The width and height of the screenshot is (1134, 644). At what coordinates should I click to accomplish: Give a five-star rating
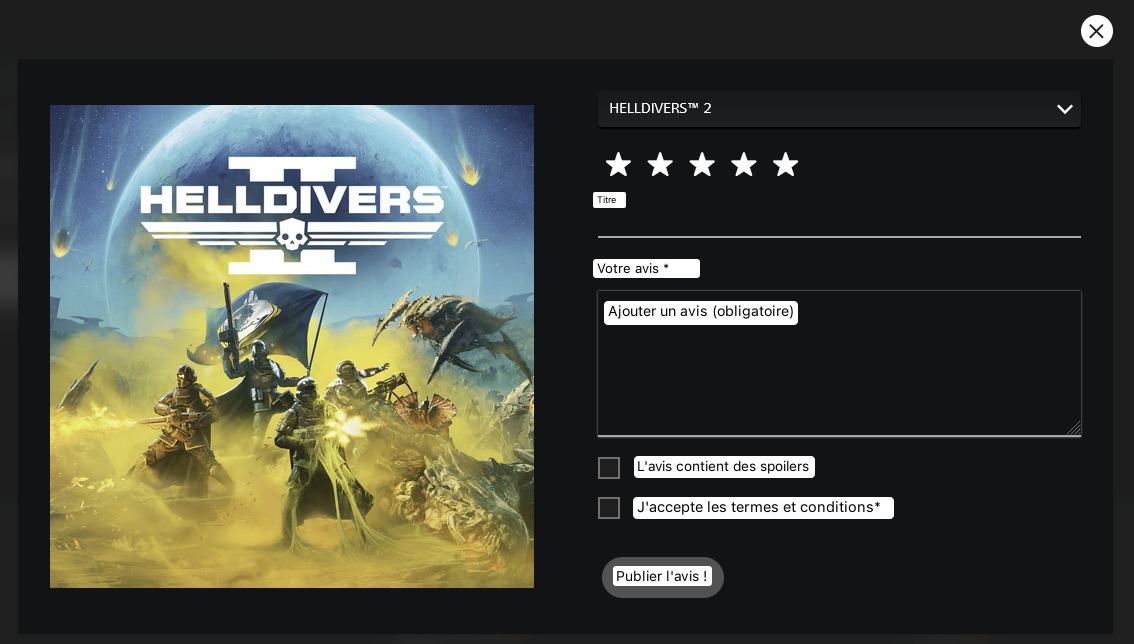[x=785, y=165]
